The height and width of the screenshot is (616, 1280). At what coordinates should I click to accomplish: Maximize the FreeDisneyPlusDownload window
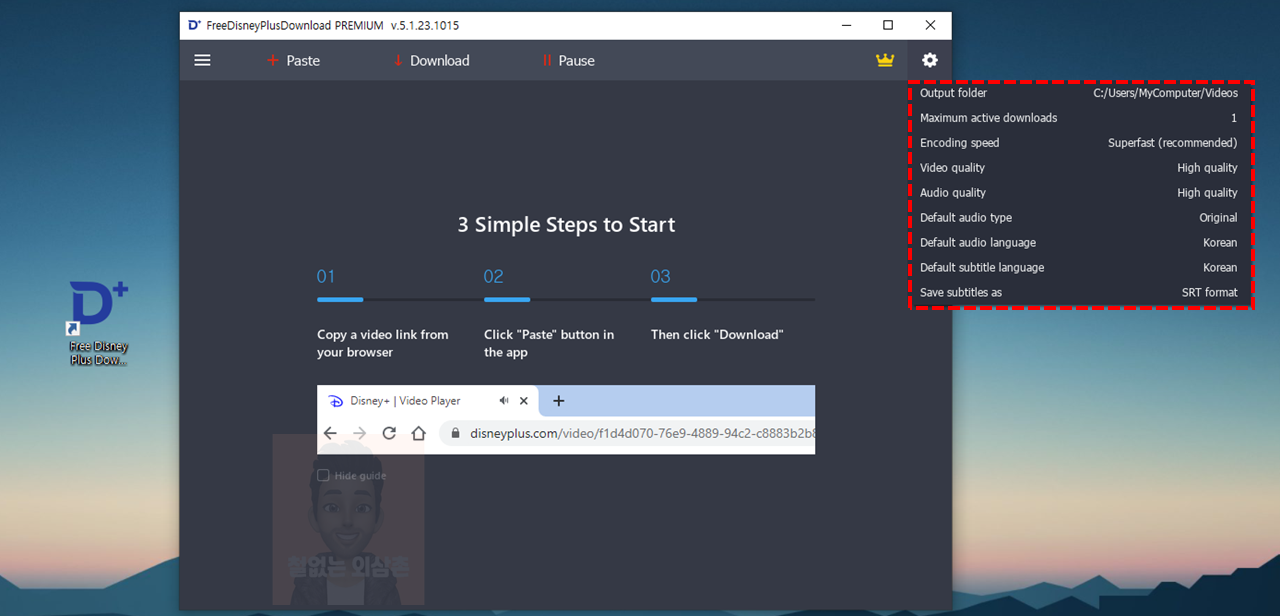click(888, 25)
